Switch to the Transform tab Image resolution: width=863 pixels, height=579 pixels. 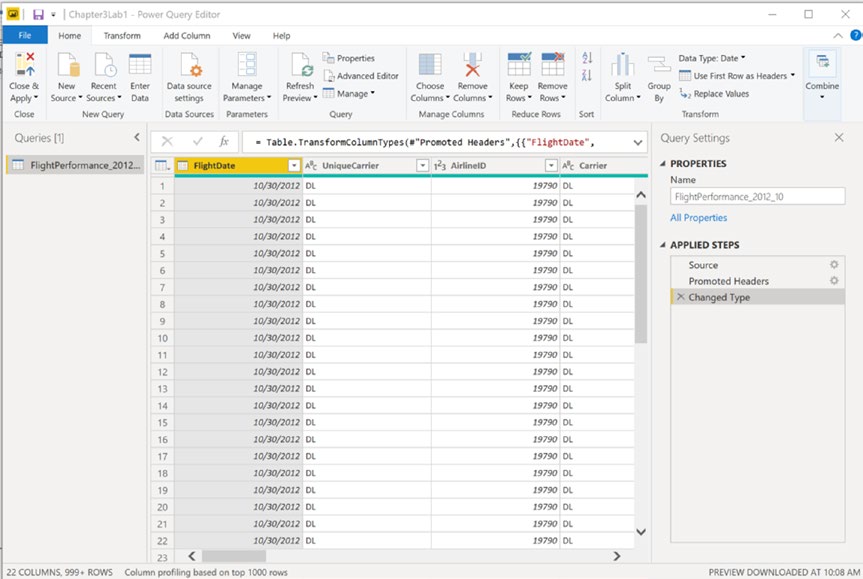(x=122, y=36)
